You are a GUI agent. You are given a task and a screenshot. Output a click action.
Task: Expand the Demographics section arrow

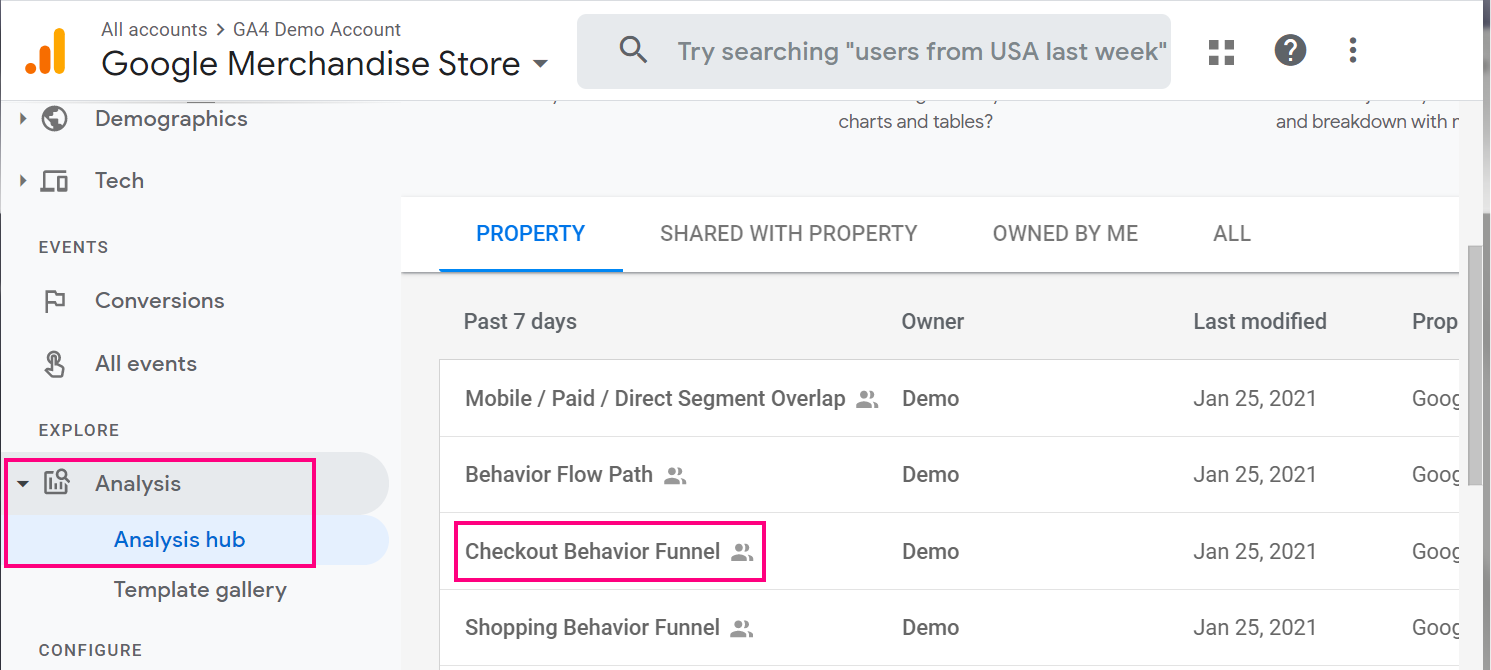point(23,119)
